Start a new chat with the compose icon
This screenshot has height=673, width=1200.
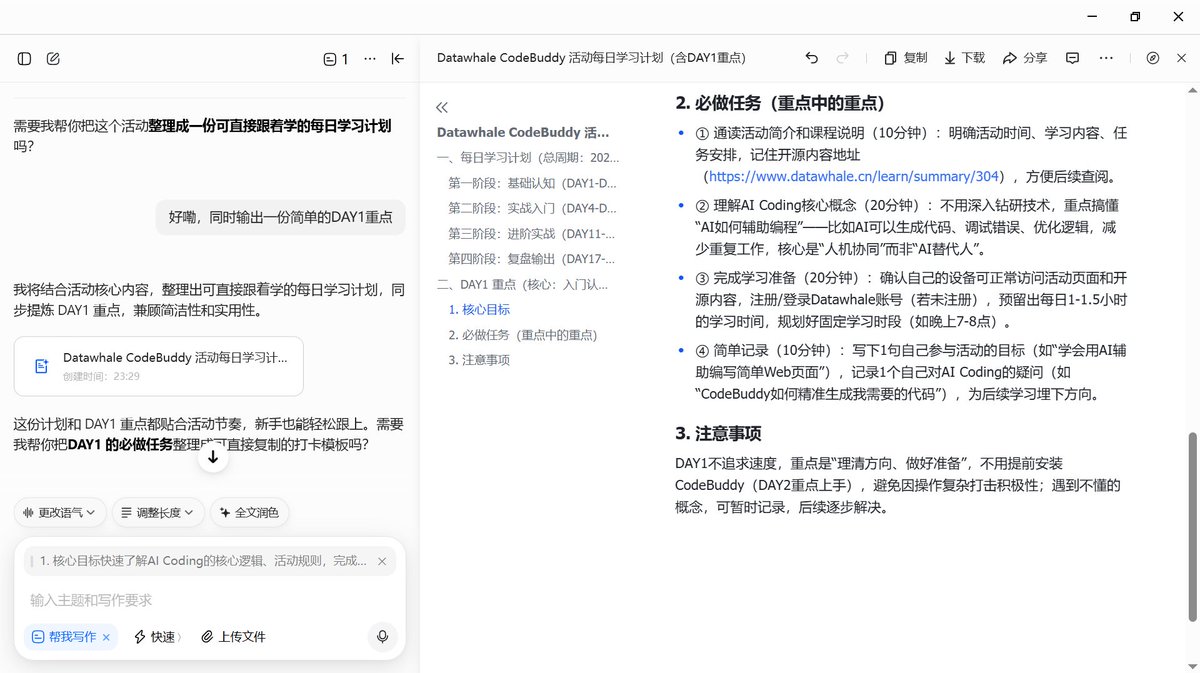(53, 59)
